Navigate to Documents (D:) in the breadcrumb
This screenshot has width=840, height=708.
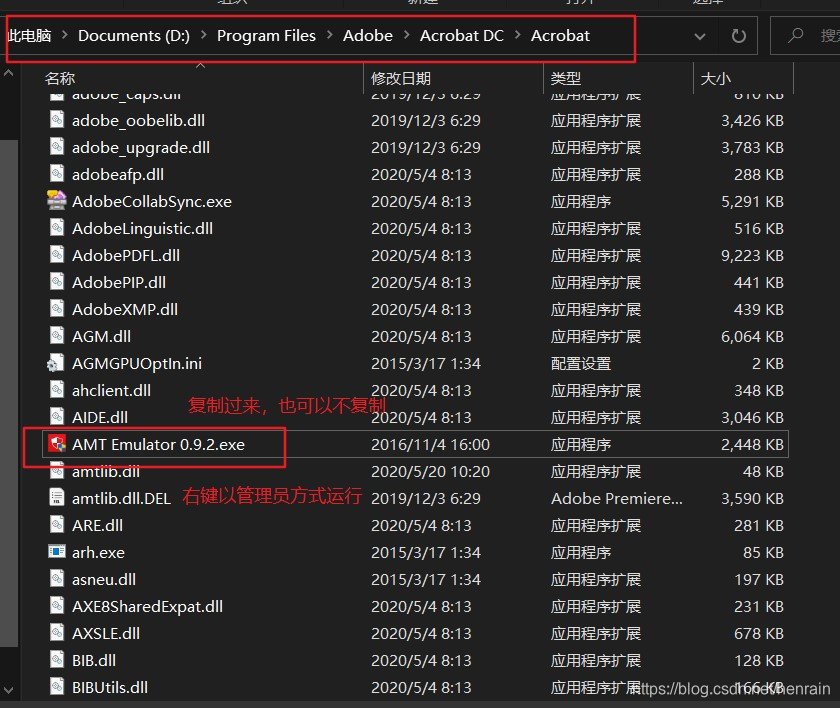pos(134,35)
